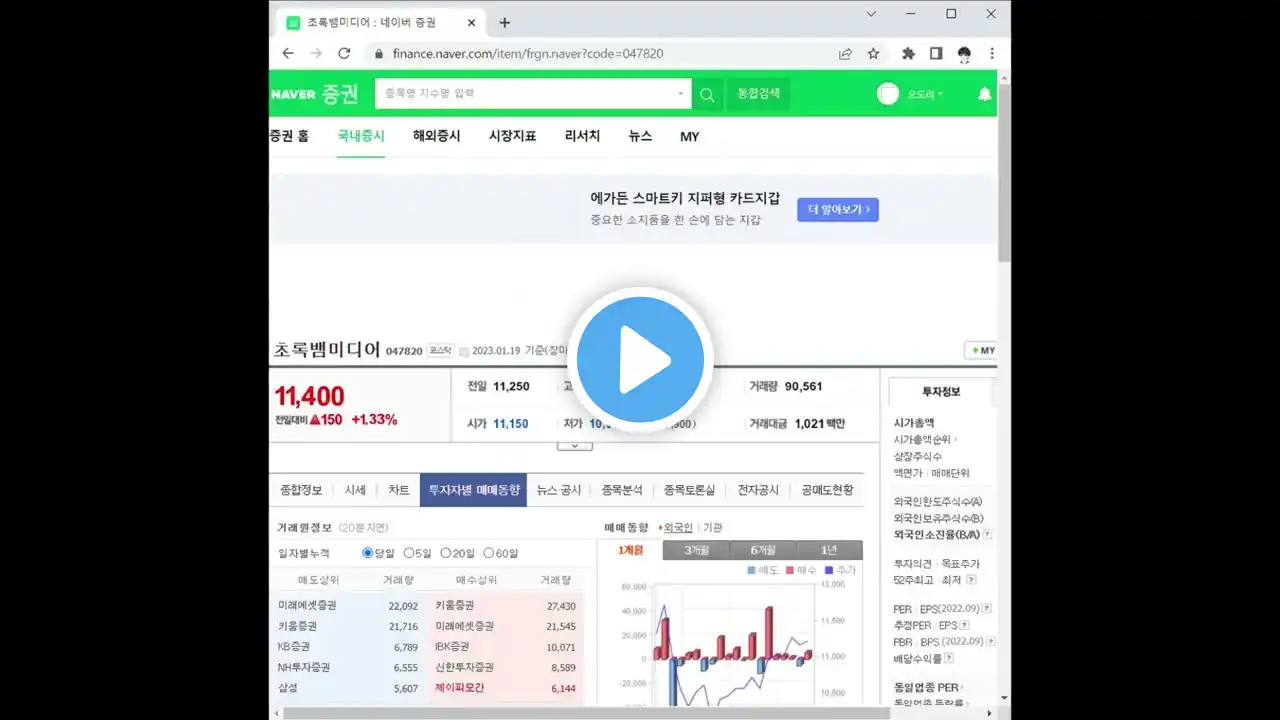The height and width of the screenshot is (720, 1280).
Task: Switch to the 종목토론실 tab
Action: click(690, 490)
